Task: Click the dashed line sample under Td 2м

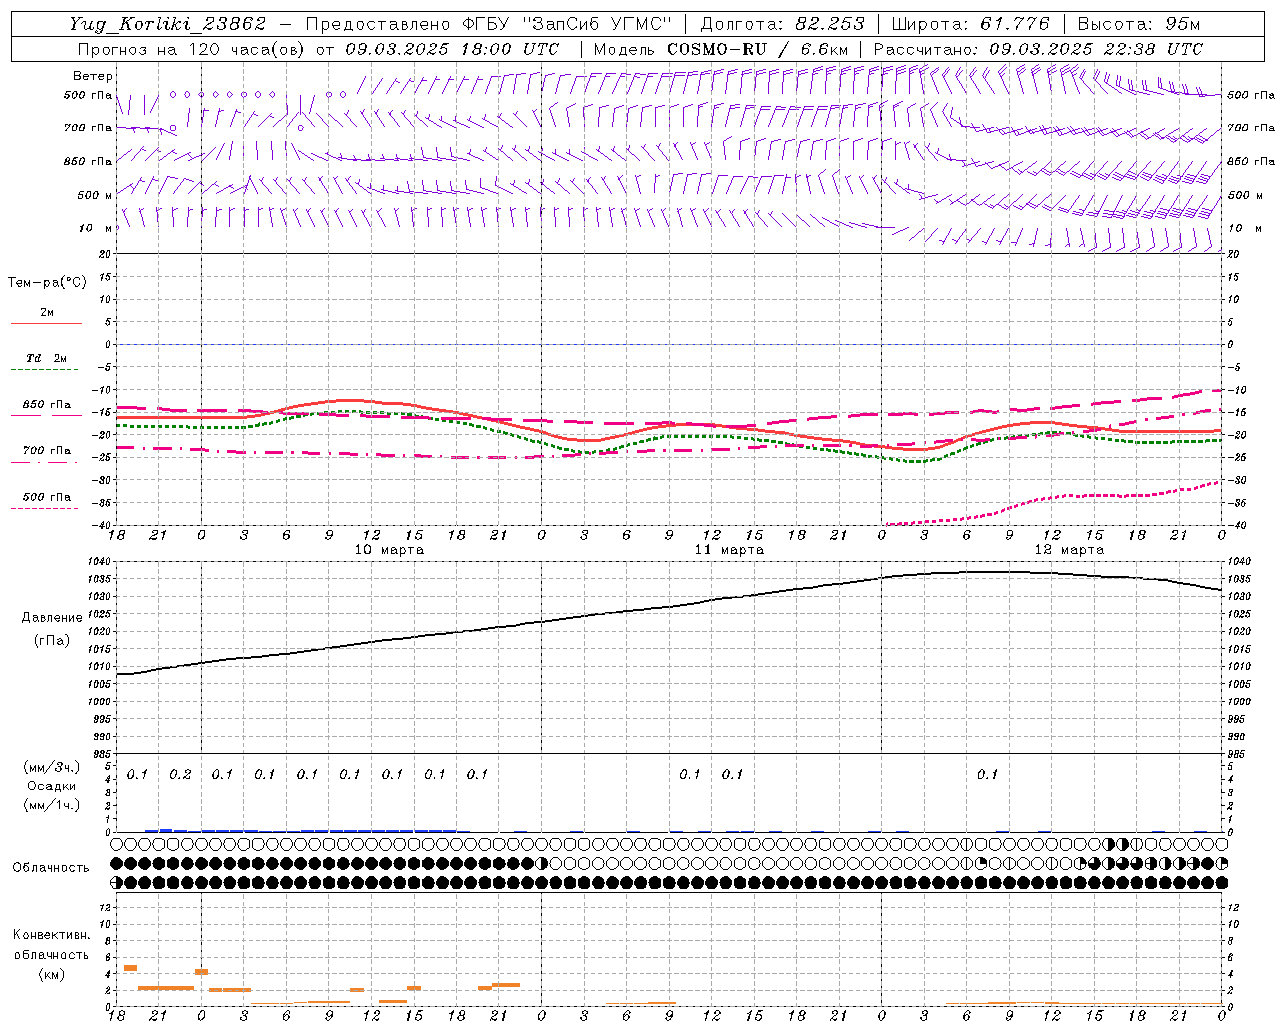Action: [x=46, y=370]
